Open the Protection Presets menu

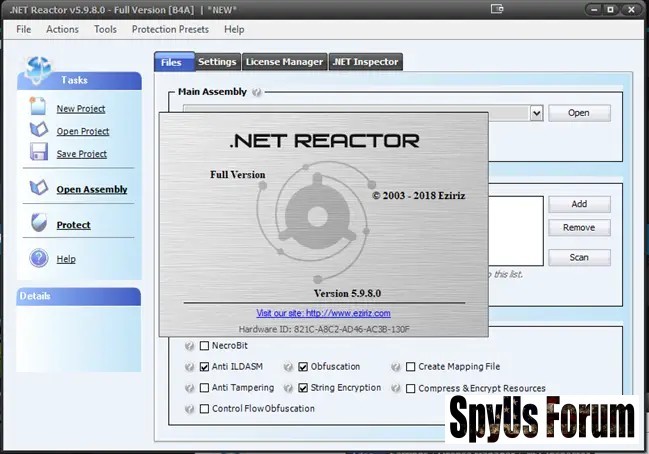(x=168, y=29)
